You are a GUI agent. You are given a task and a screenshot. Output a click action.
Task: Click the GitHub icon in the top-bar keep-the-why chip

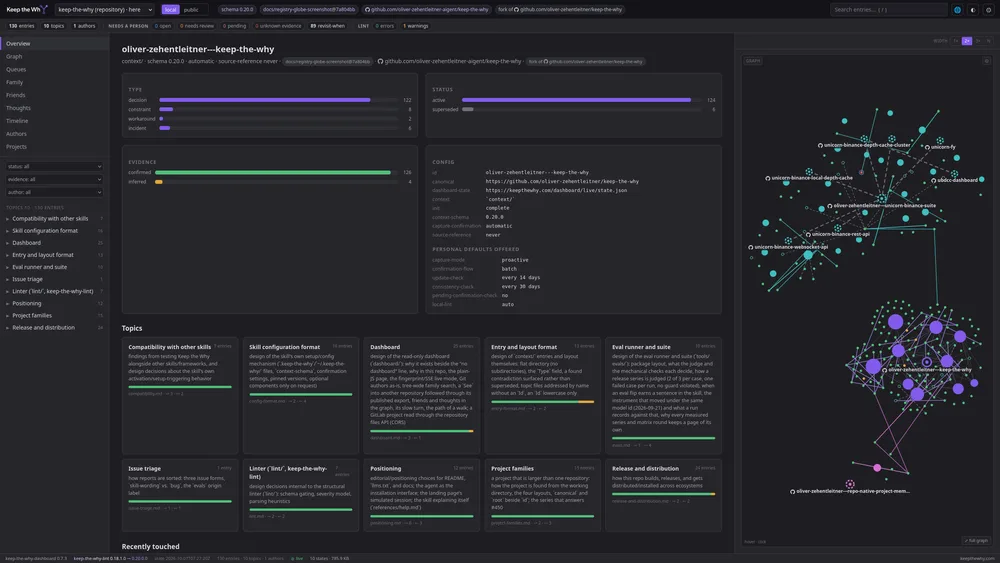[x=367, y=10]
